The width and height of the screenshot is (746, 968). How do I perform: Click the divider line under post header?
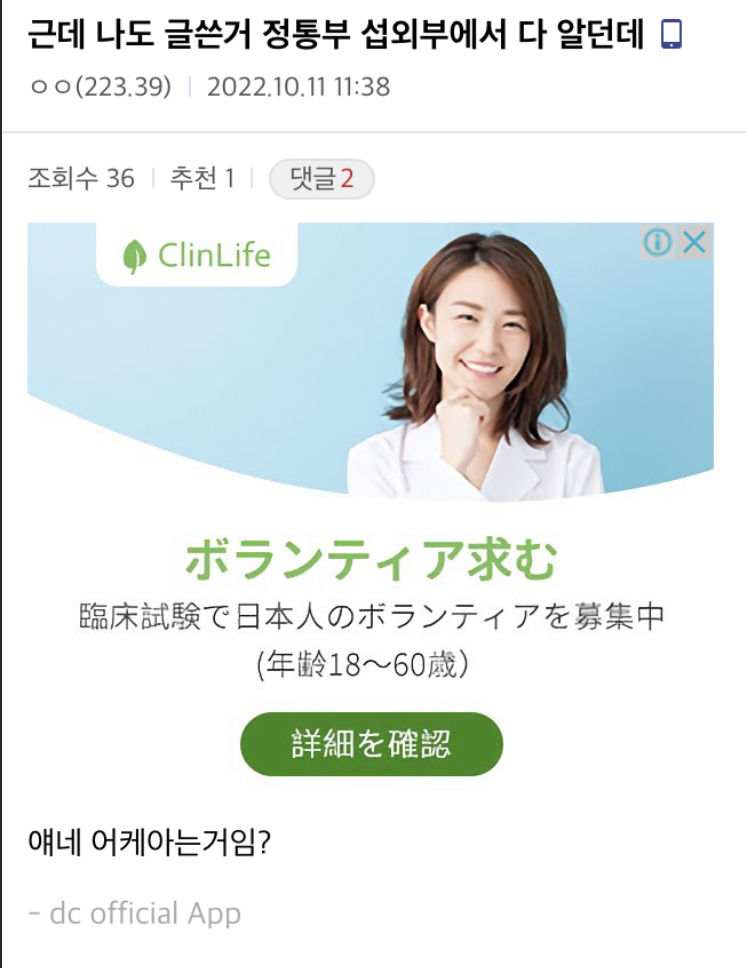point(373,132)
